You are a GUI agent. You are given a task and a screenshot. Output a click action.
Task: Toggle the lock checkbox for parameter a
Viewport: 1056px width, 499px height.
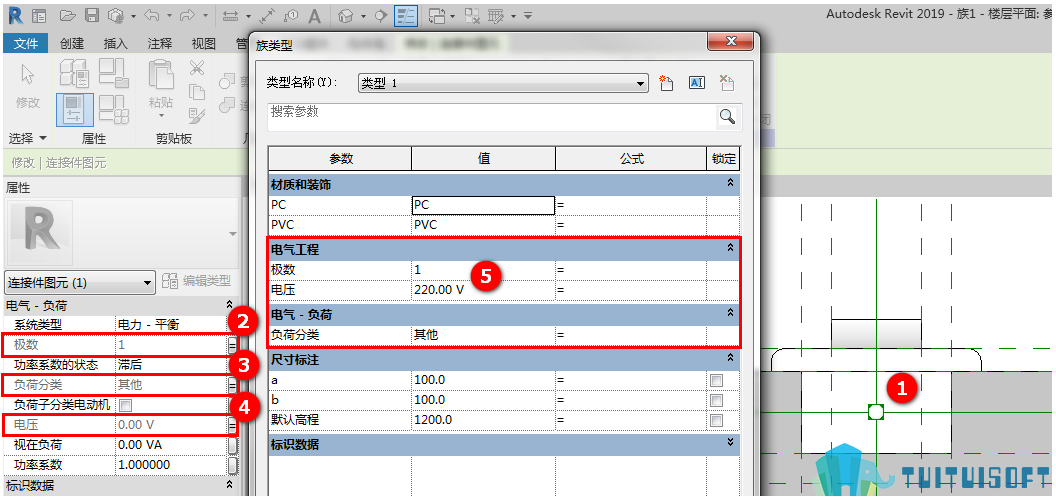(x=717, y=380)
